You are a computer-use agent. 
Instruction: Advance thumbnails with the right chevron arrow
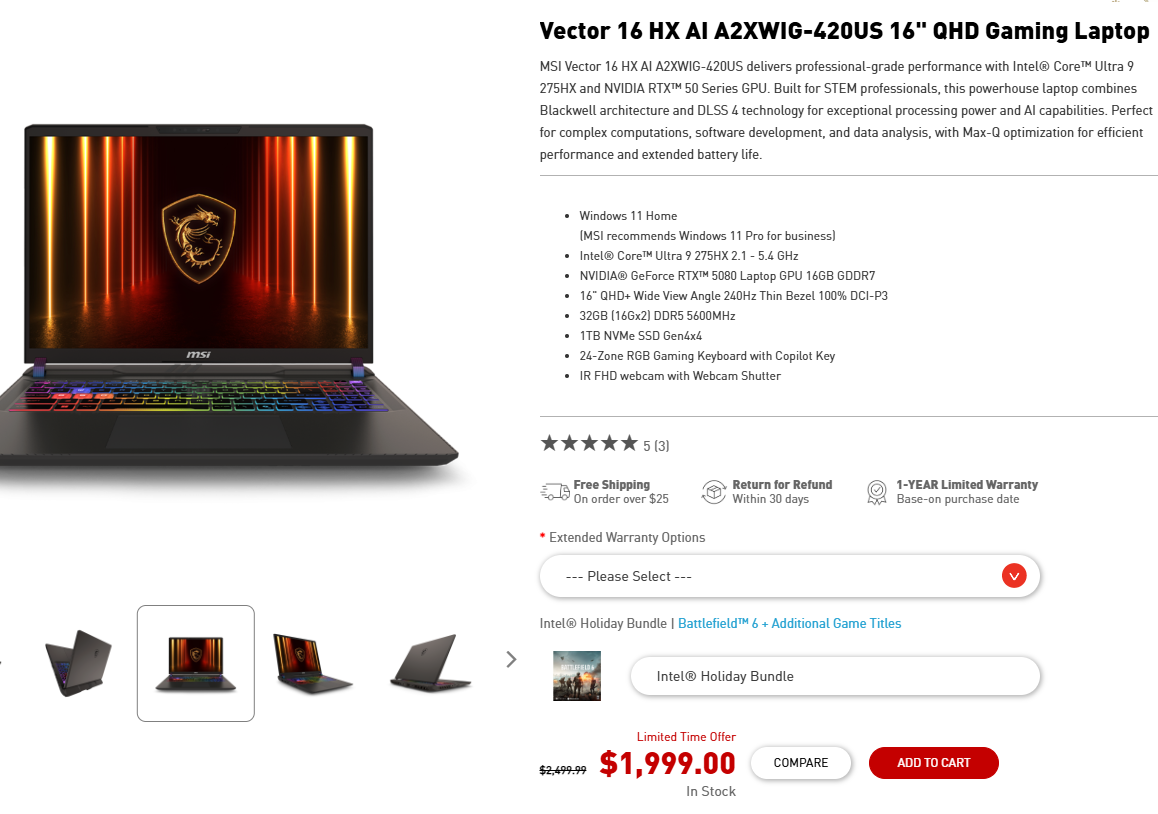click(511, 660)
